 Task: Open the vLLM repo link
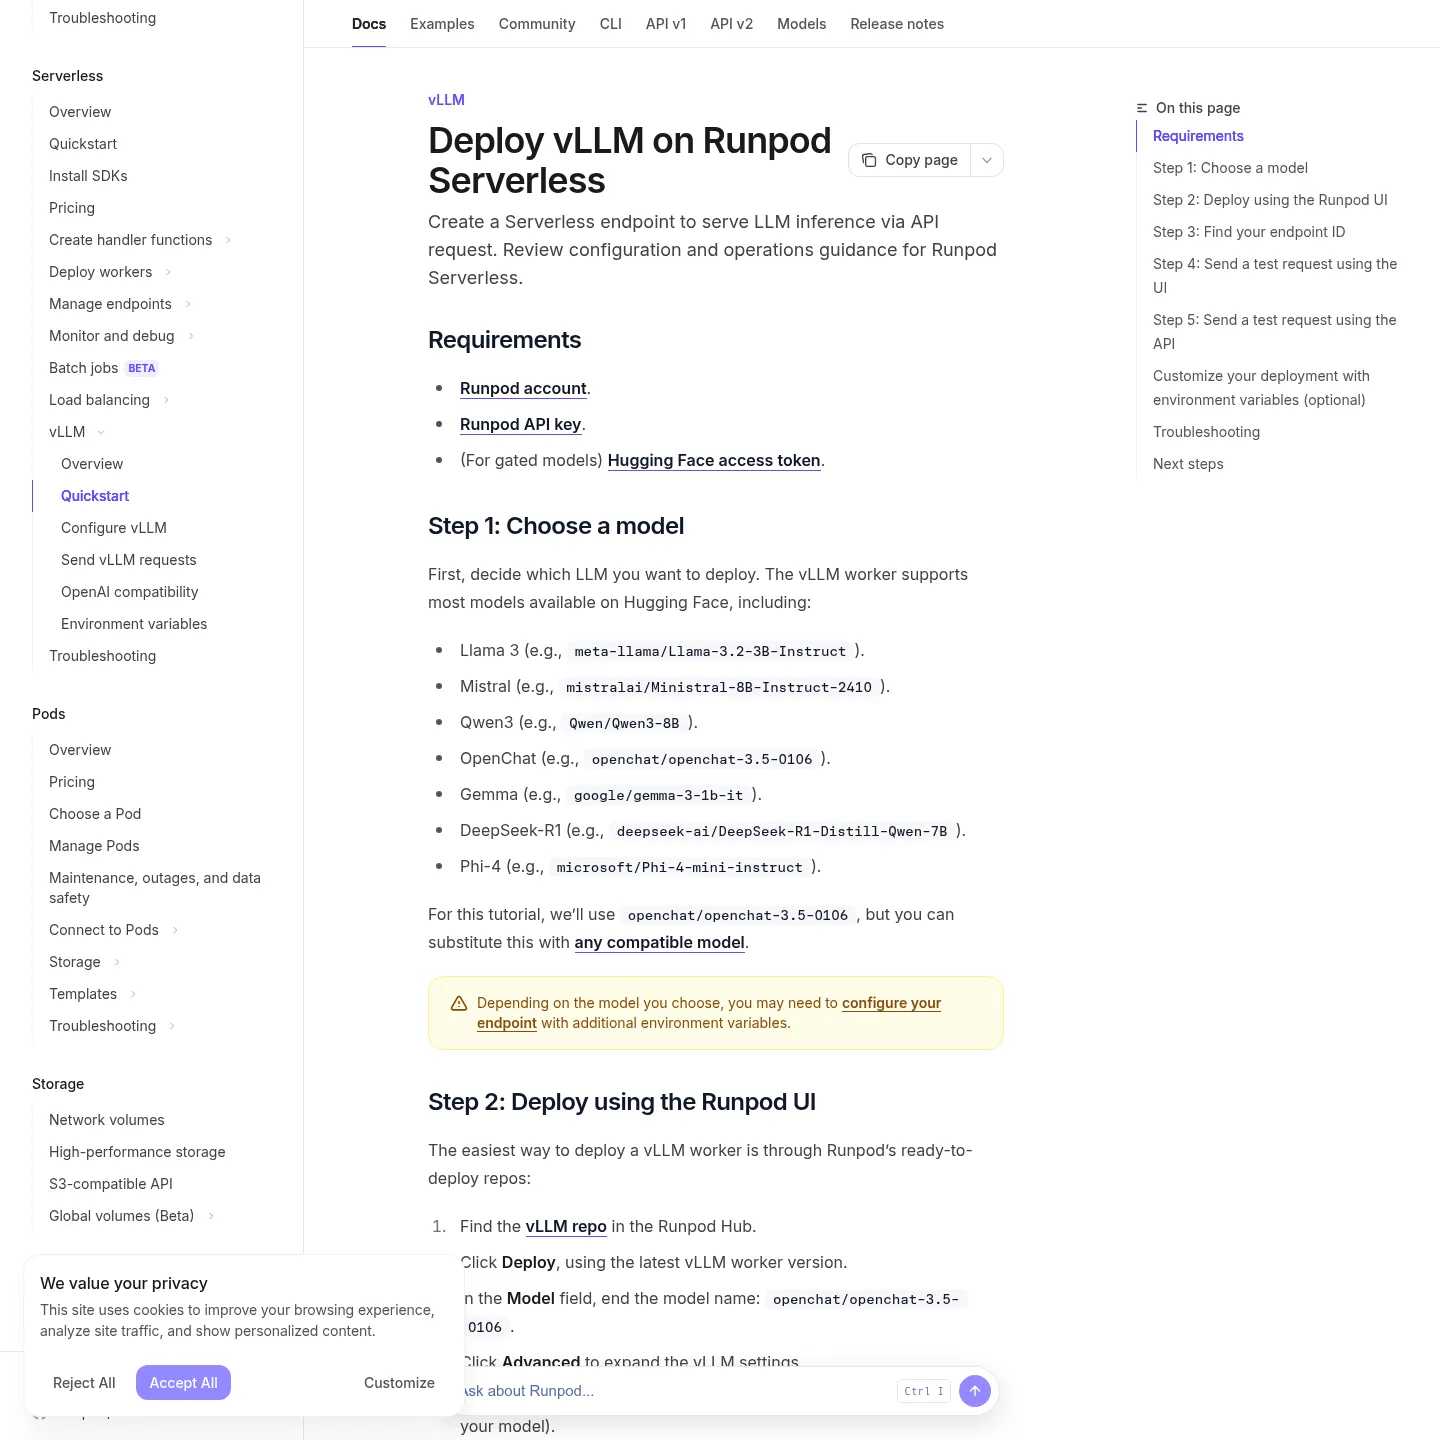click(x=566, y=1226)
